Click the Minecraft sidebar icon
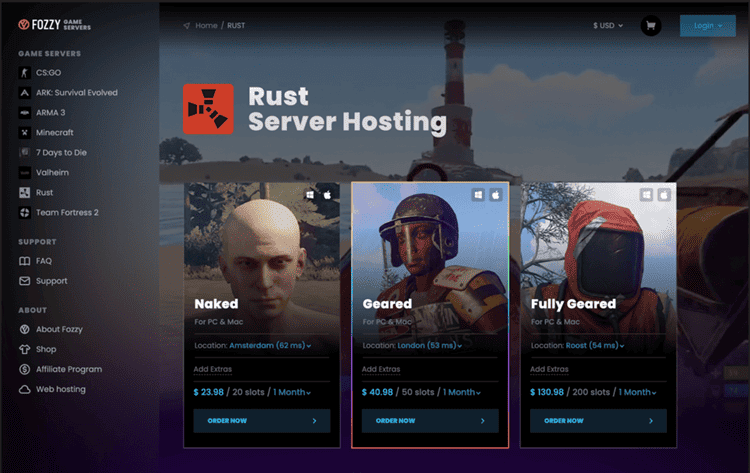Image resolution: width=750 pixels, height=473 pixels. click(x=24, y=132)
